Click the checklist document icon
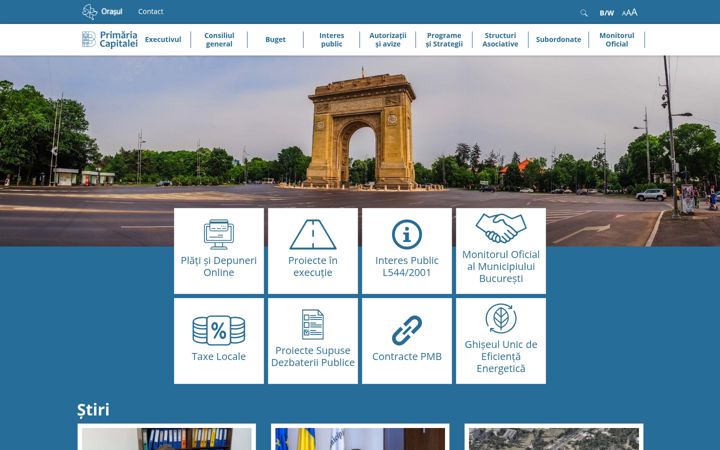This screenshot has height=450, width=720. (x=313, y=324)
